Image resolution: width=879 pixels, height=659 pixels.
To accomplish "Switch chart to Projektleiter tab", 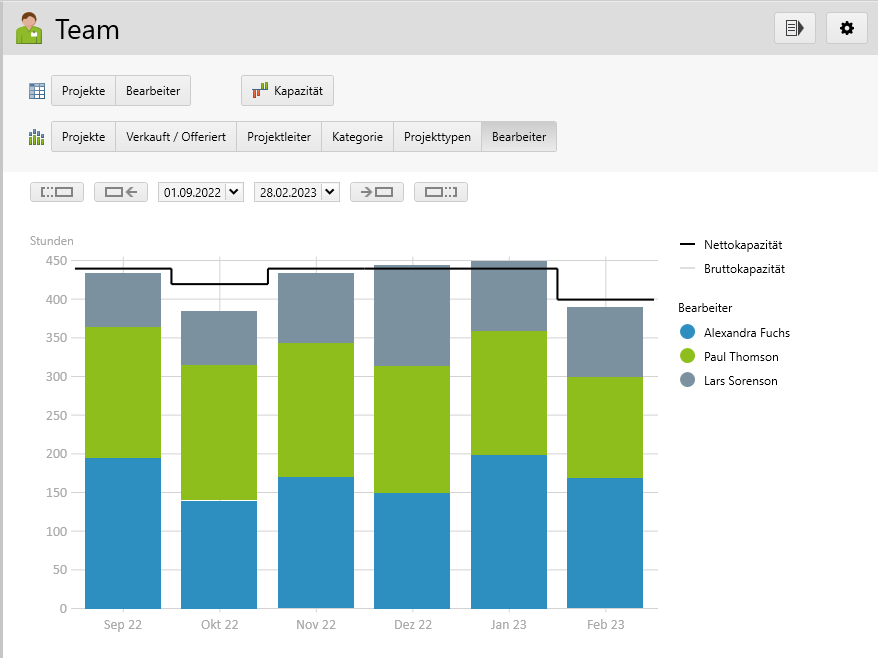I will click(x=278, y=137).
